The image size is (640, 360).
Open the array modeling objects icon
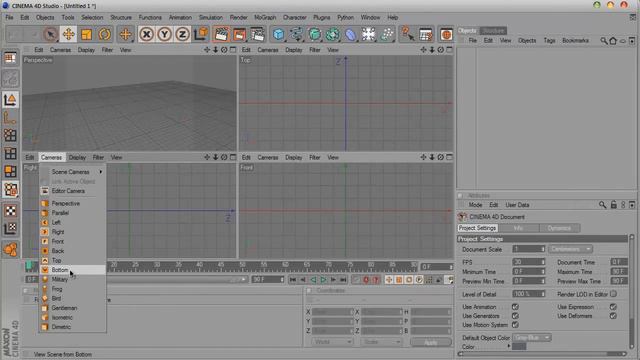pos(333,34)
